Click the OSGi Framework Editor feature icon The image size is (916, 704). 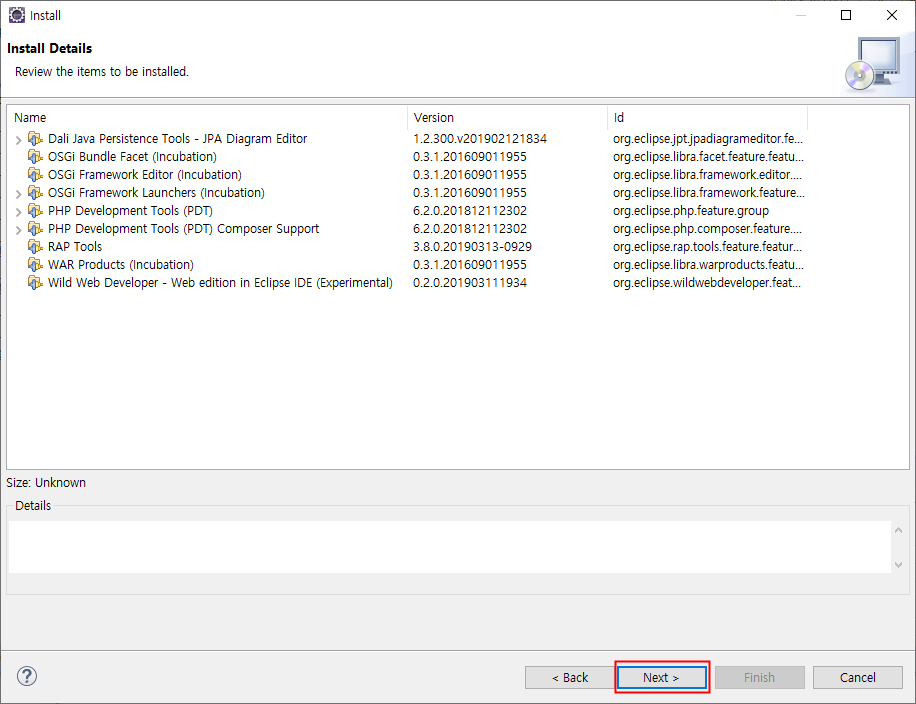click(35, 175)
